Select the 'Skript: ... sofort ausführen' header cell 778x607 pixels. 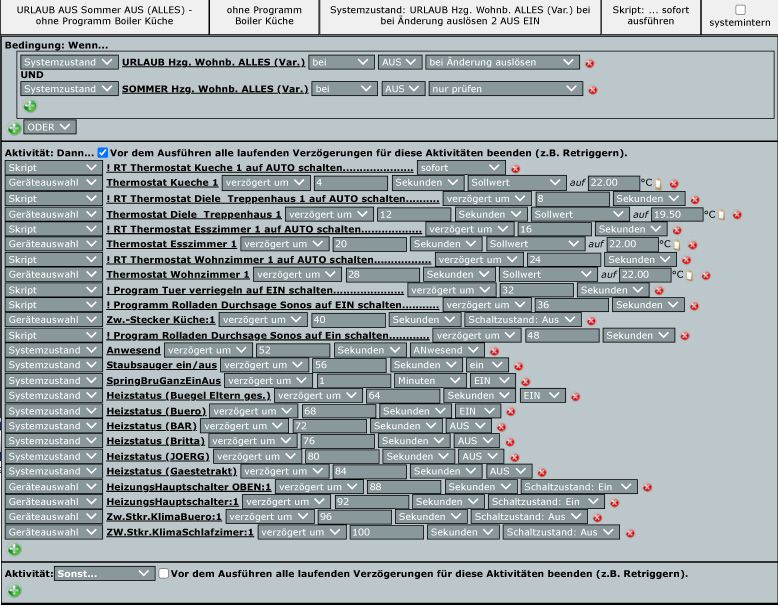[x=650, y=16]
